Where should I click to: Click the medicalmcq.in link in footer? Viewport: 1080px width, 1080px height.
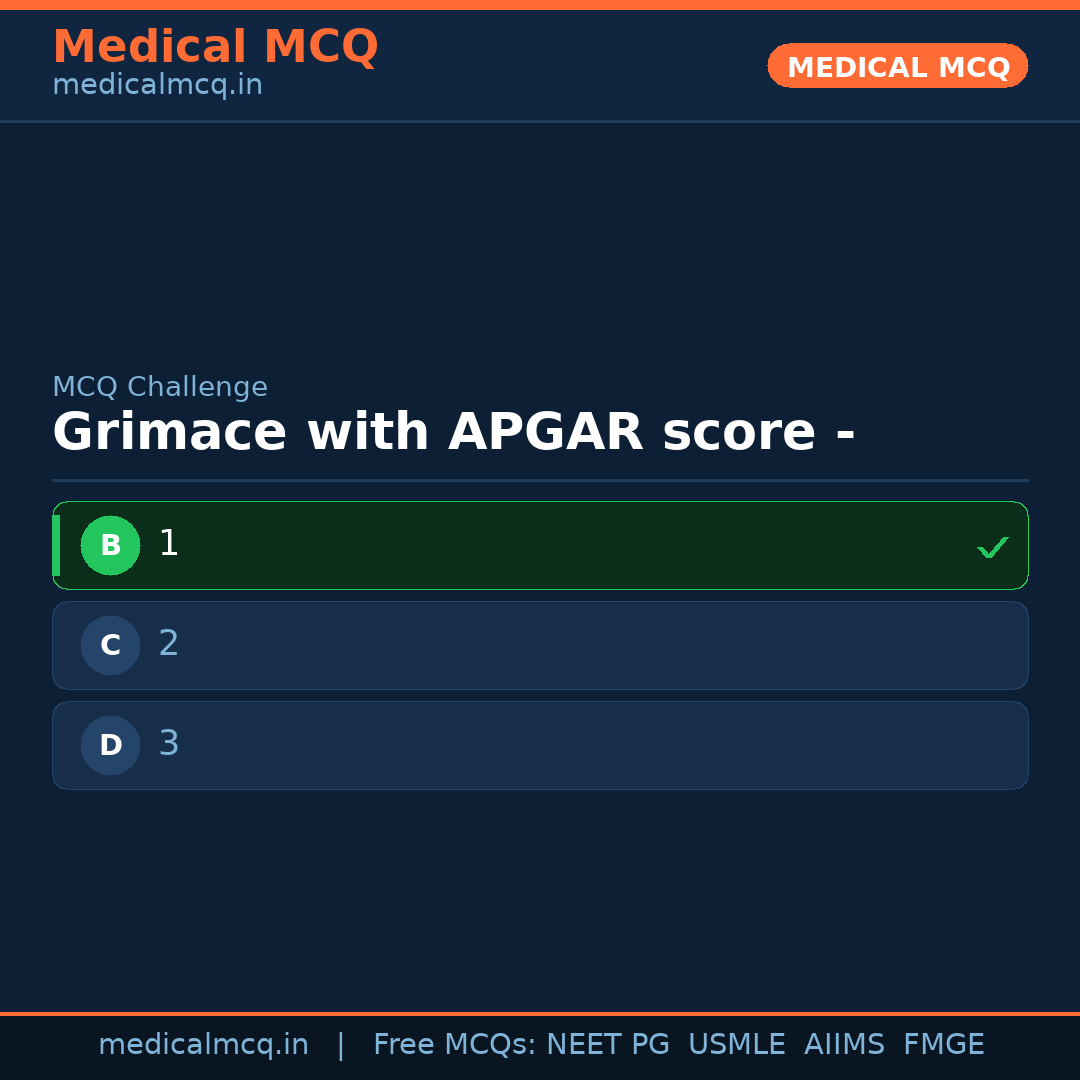point(204,1044)
